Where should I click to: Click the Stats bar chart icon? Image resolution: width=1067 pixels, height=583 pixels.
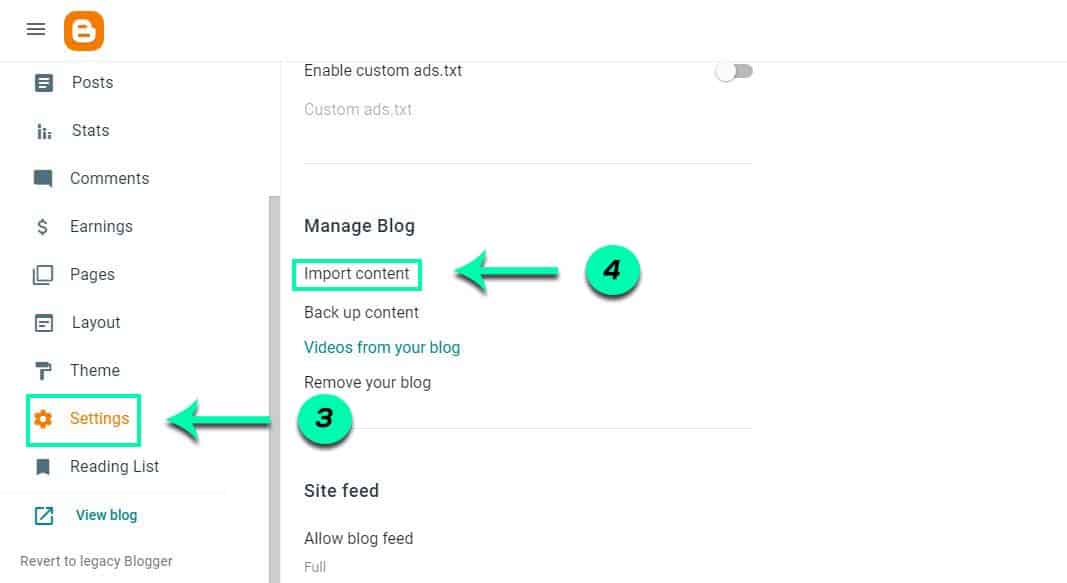(43, 131)
